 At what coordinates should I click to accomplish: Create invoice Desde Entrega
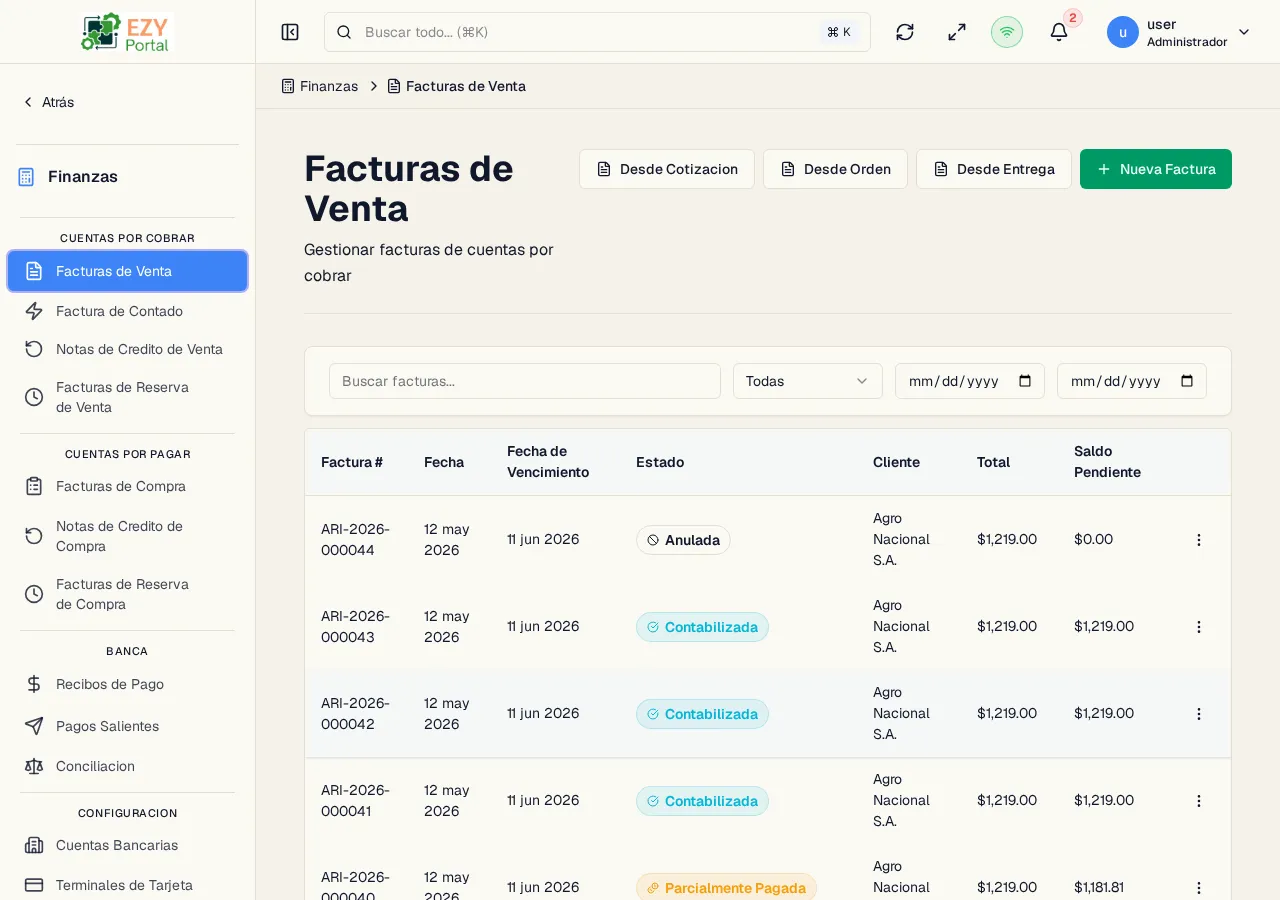click(x=994, y=169)
